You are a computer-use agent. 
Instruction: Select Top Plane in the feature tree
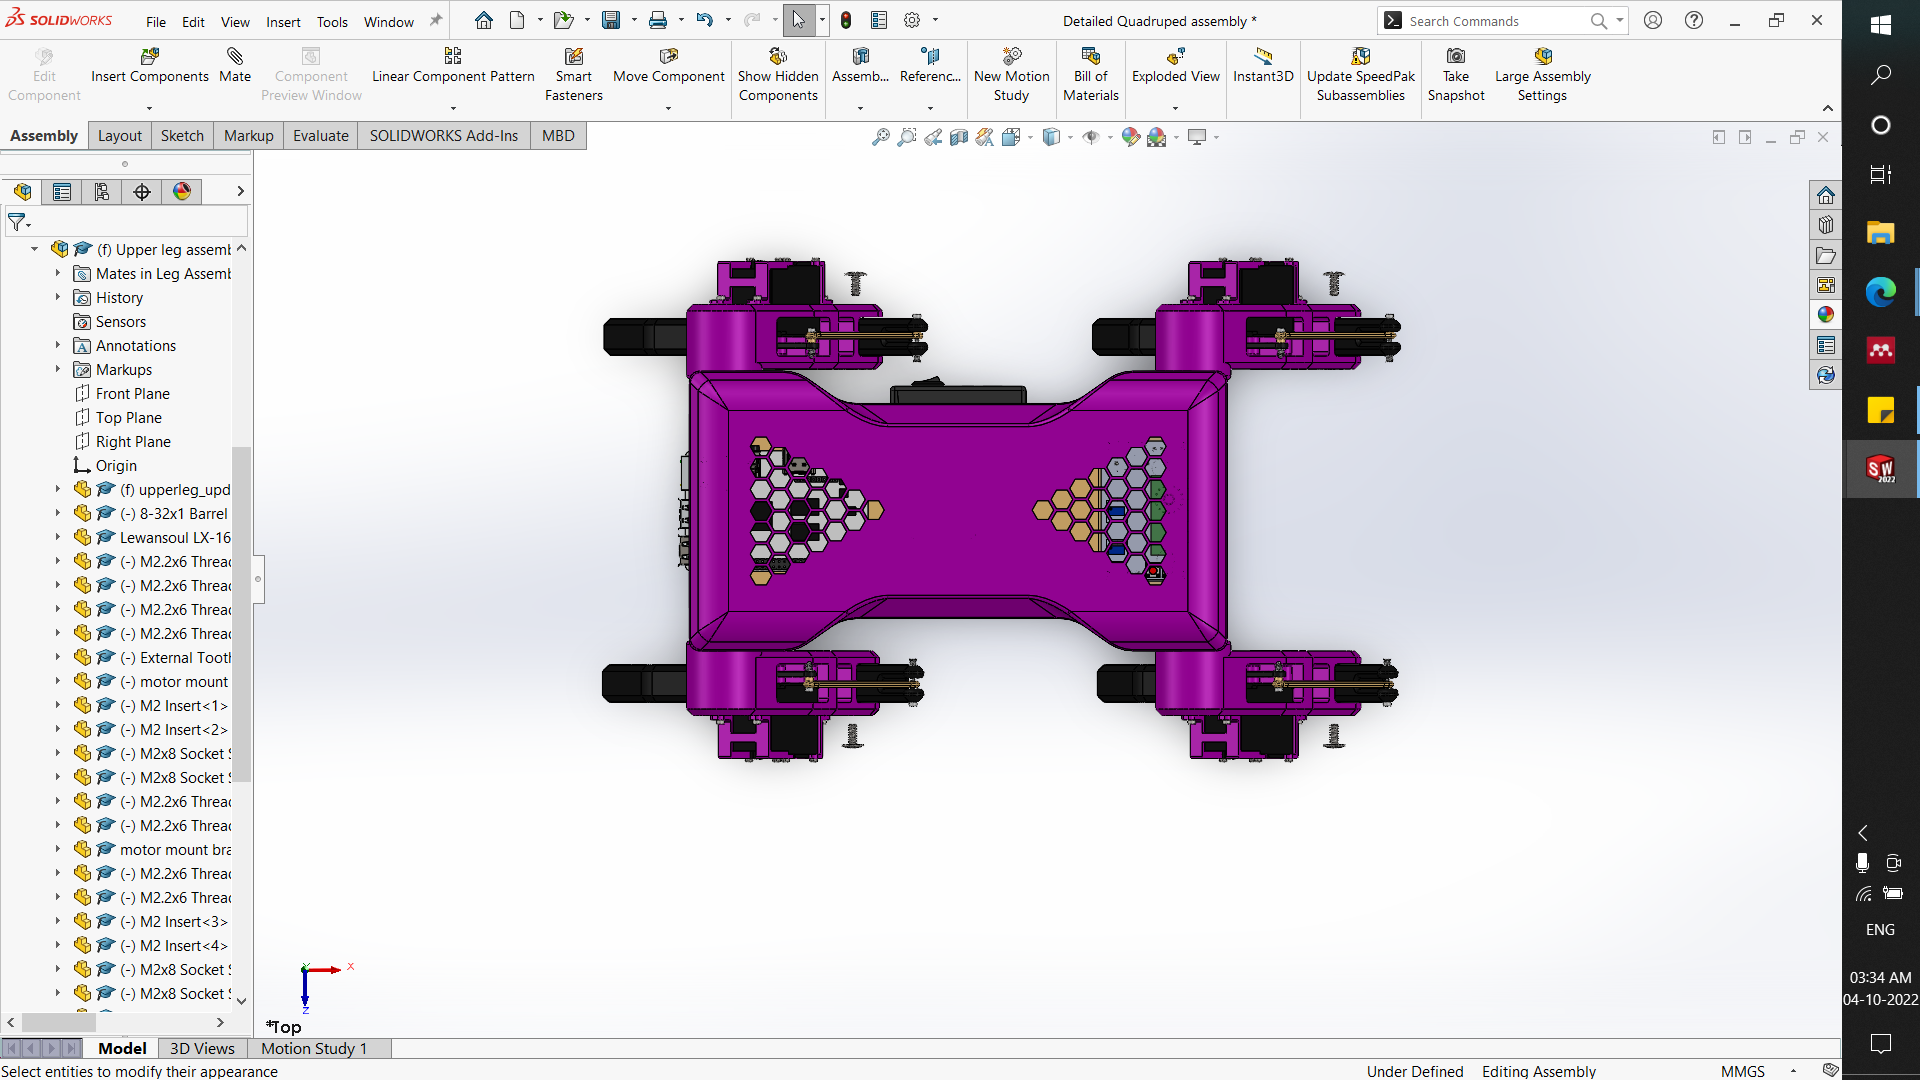tap(130, 417)
